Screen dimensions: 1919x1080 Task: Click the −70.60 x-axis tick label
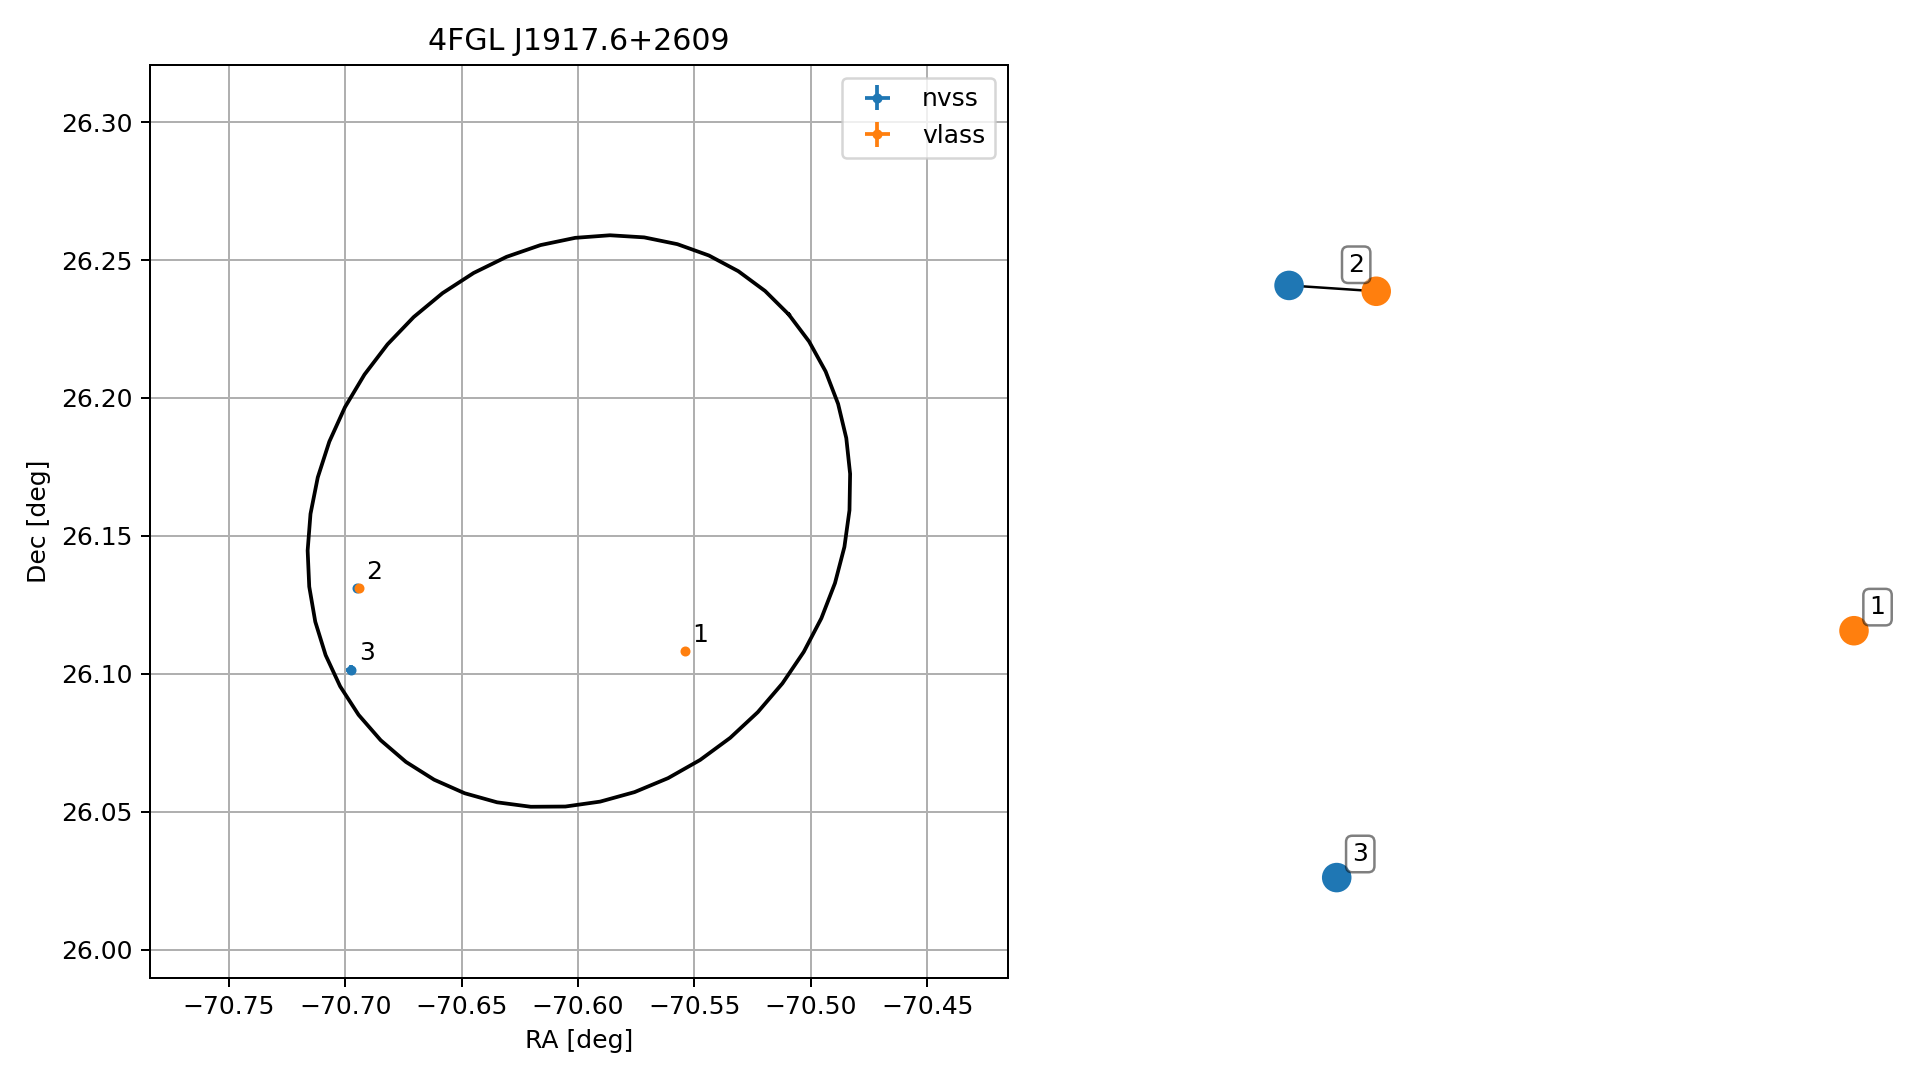[x=578, y=1006]
